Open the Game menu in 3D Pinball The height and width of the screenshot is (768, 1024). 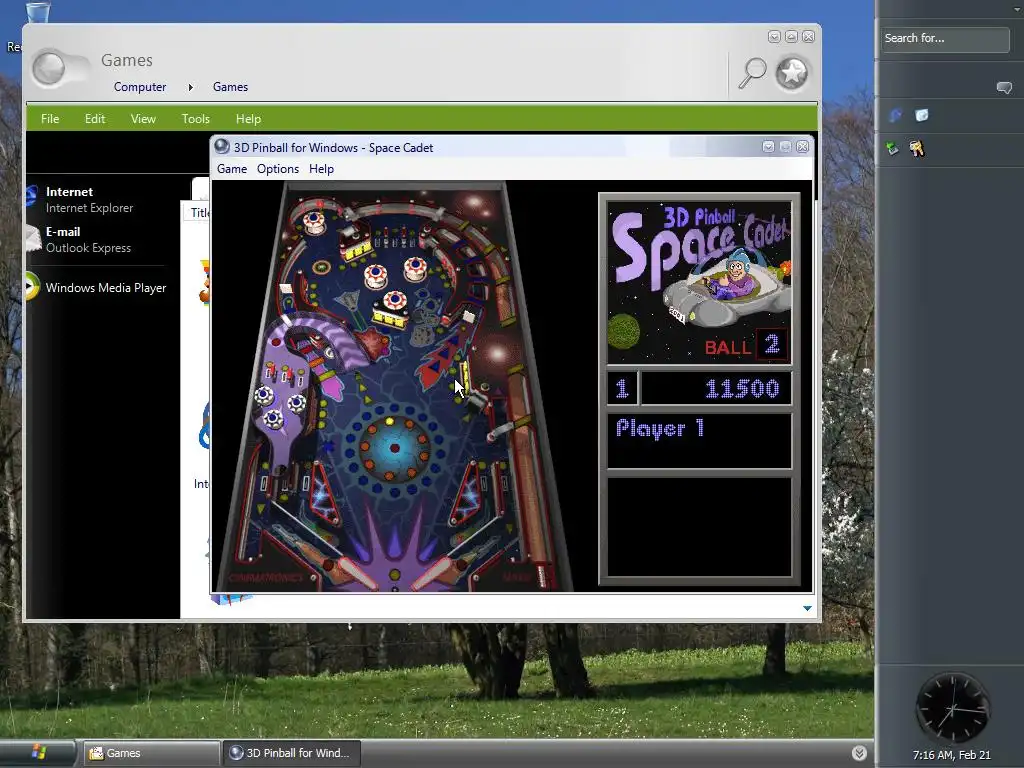pos(232,168)
